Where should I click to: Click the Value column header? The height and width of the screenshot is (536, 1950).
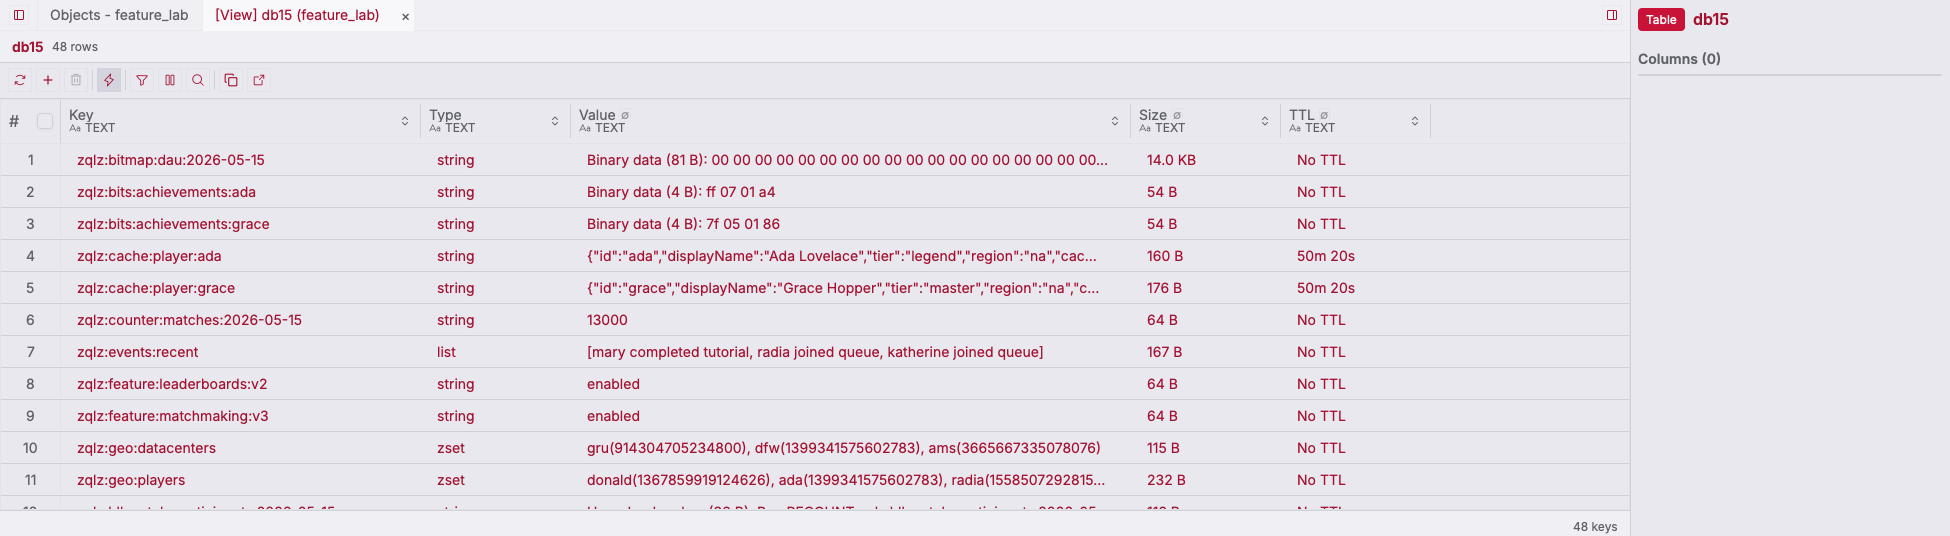850,121
